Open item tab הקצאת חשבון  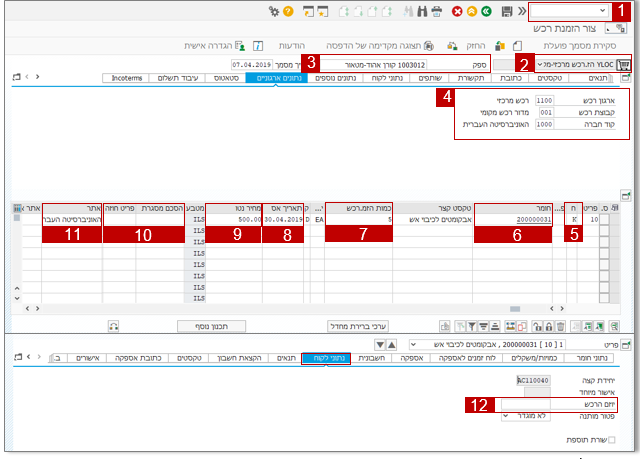(239, 358)
